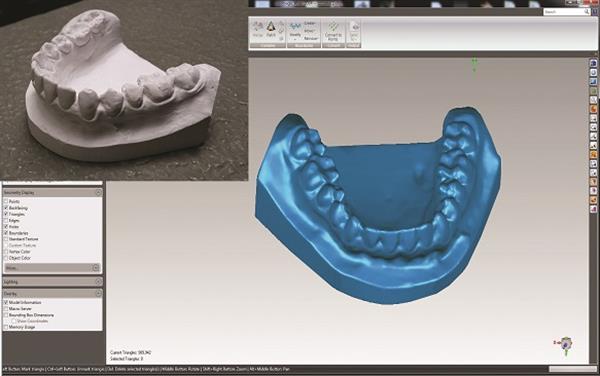The width and height of the screenshot is (600, 376).
Task: Click the topmost icon in the right vertical toolbar
Action: (x=593, y=63)
